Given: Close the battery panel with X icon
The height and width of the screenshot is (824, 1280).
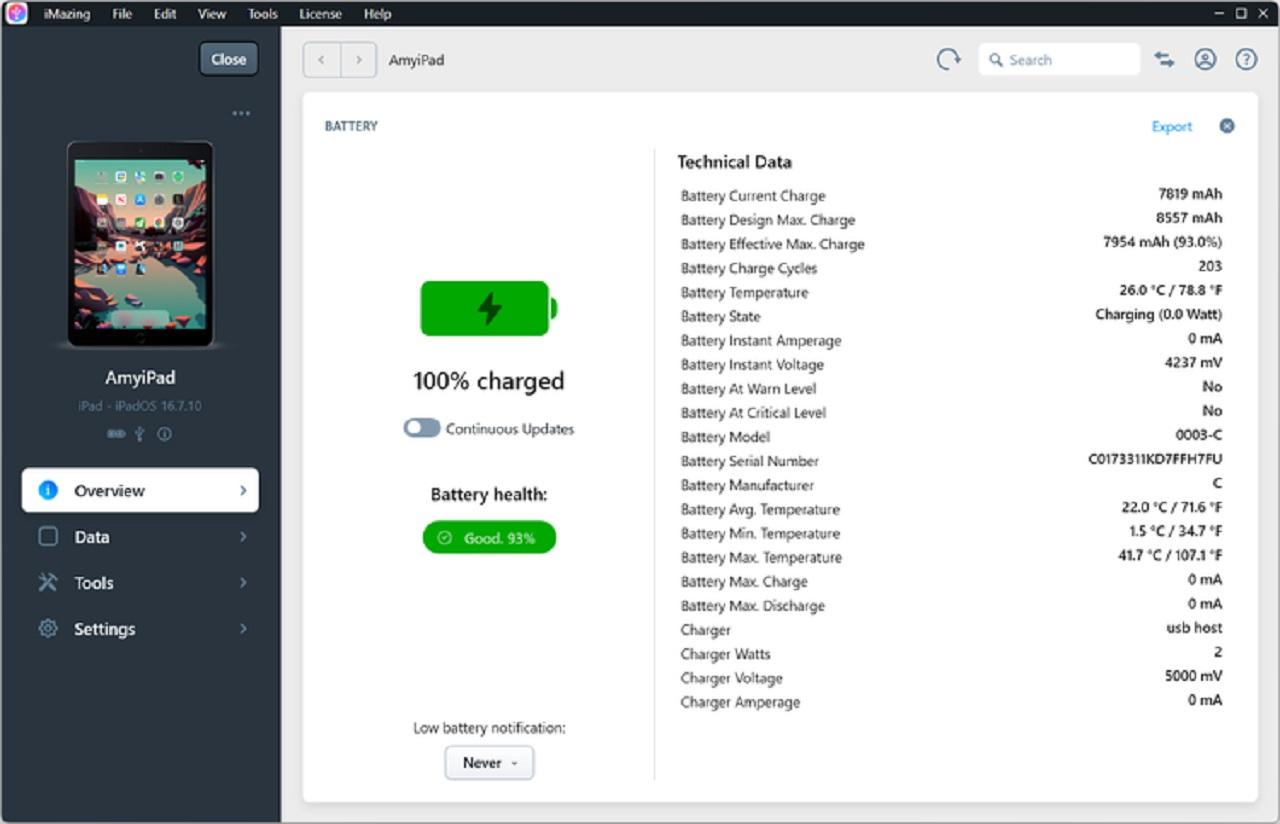Looking at the screenshot, I should tap(1227, 126).
